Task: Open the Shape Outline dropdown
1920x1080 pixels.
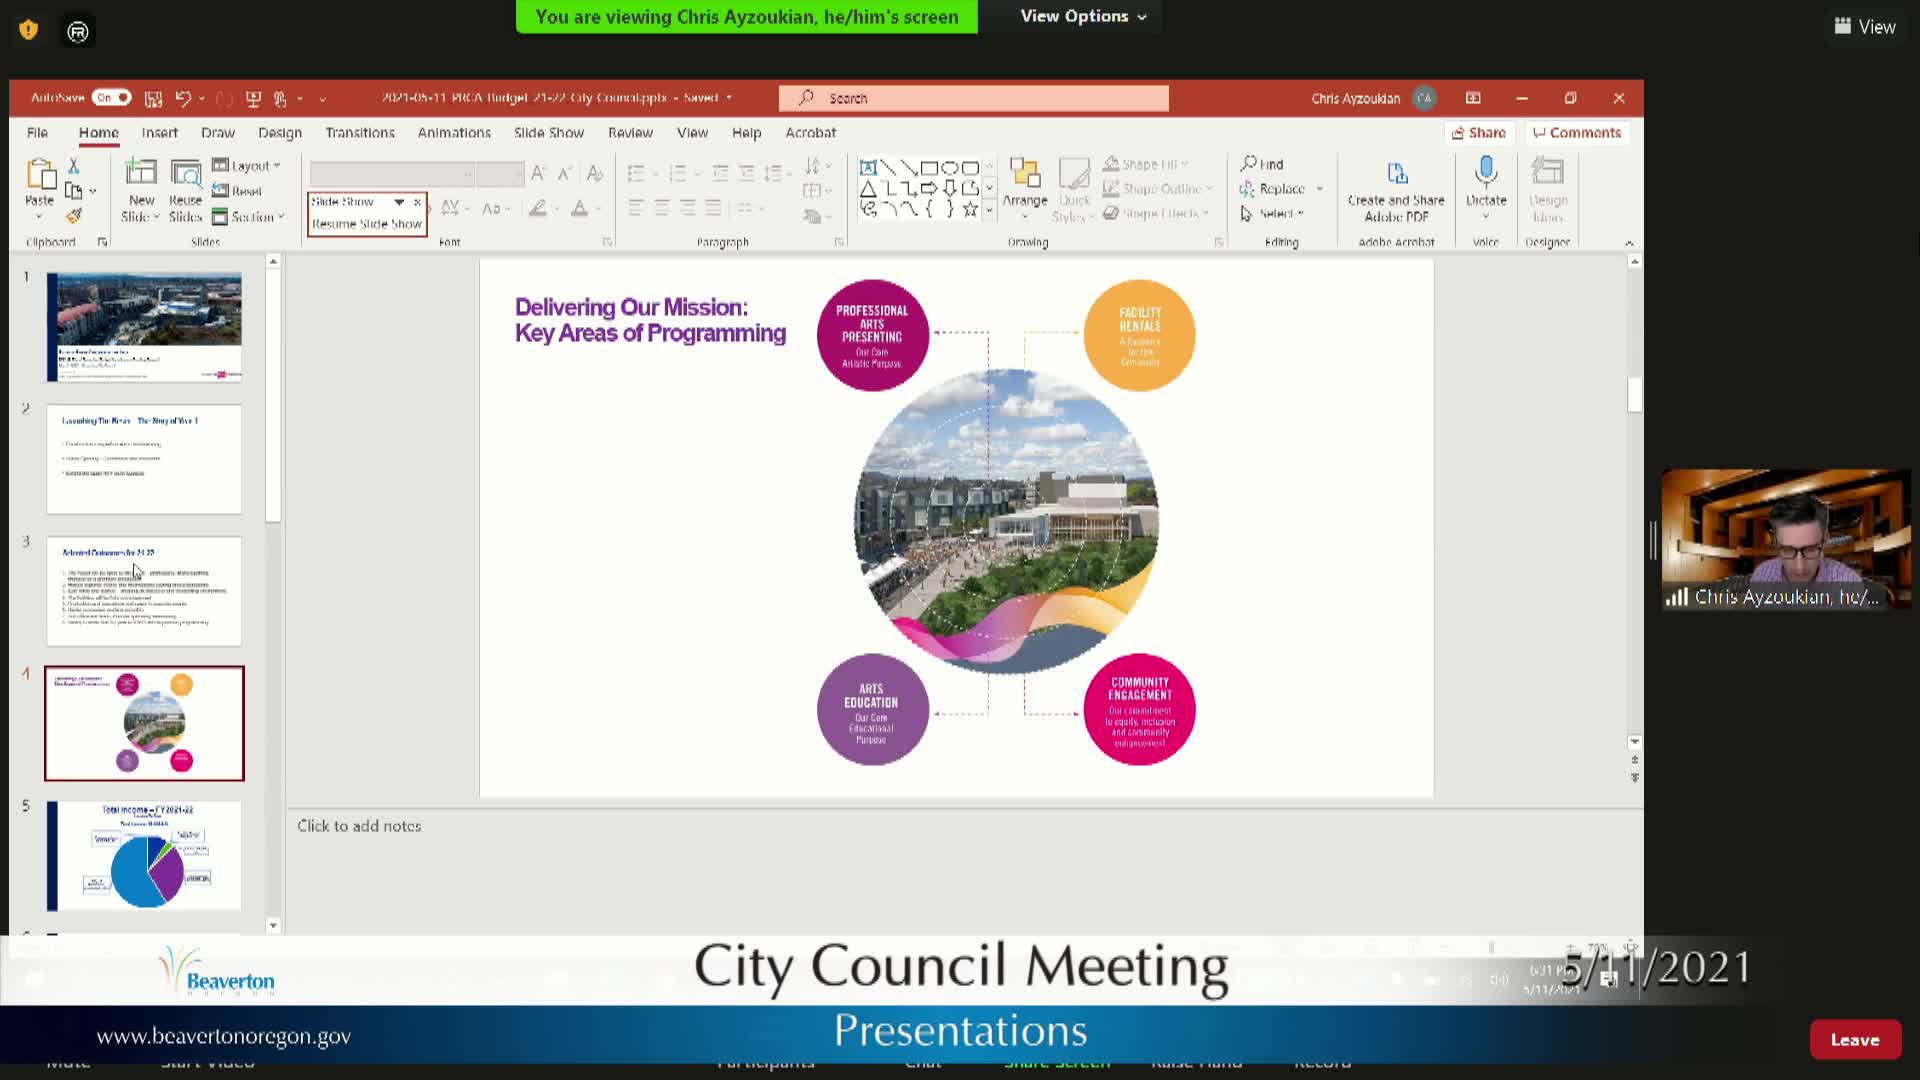Action: coord(1158,189)
